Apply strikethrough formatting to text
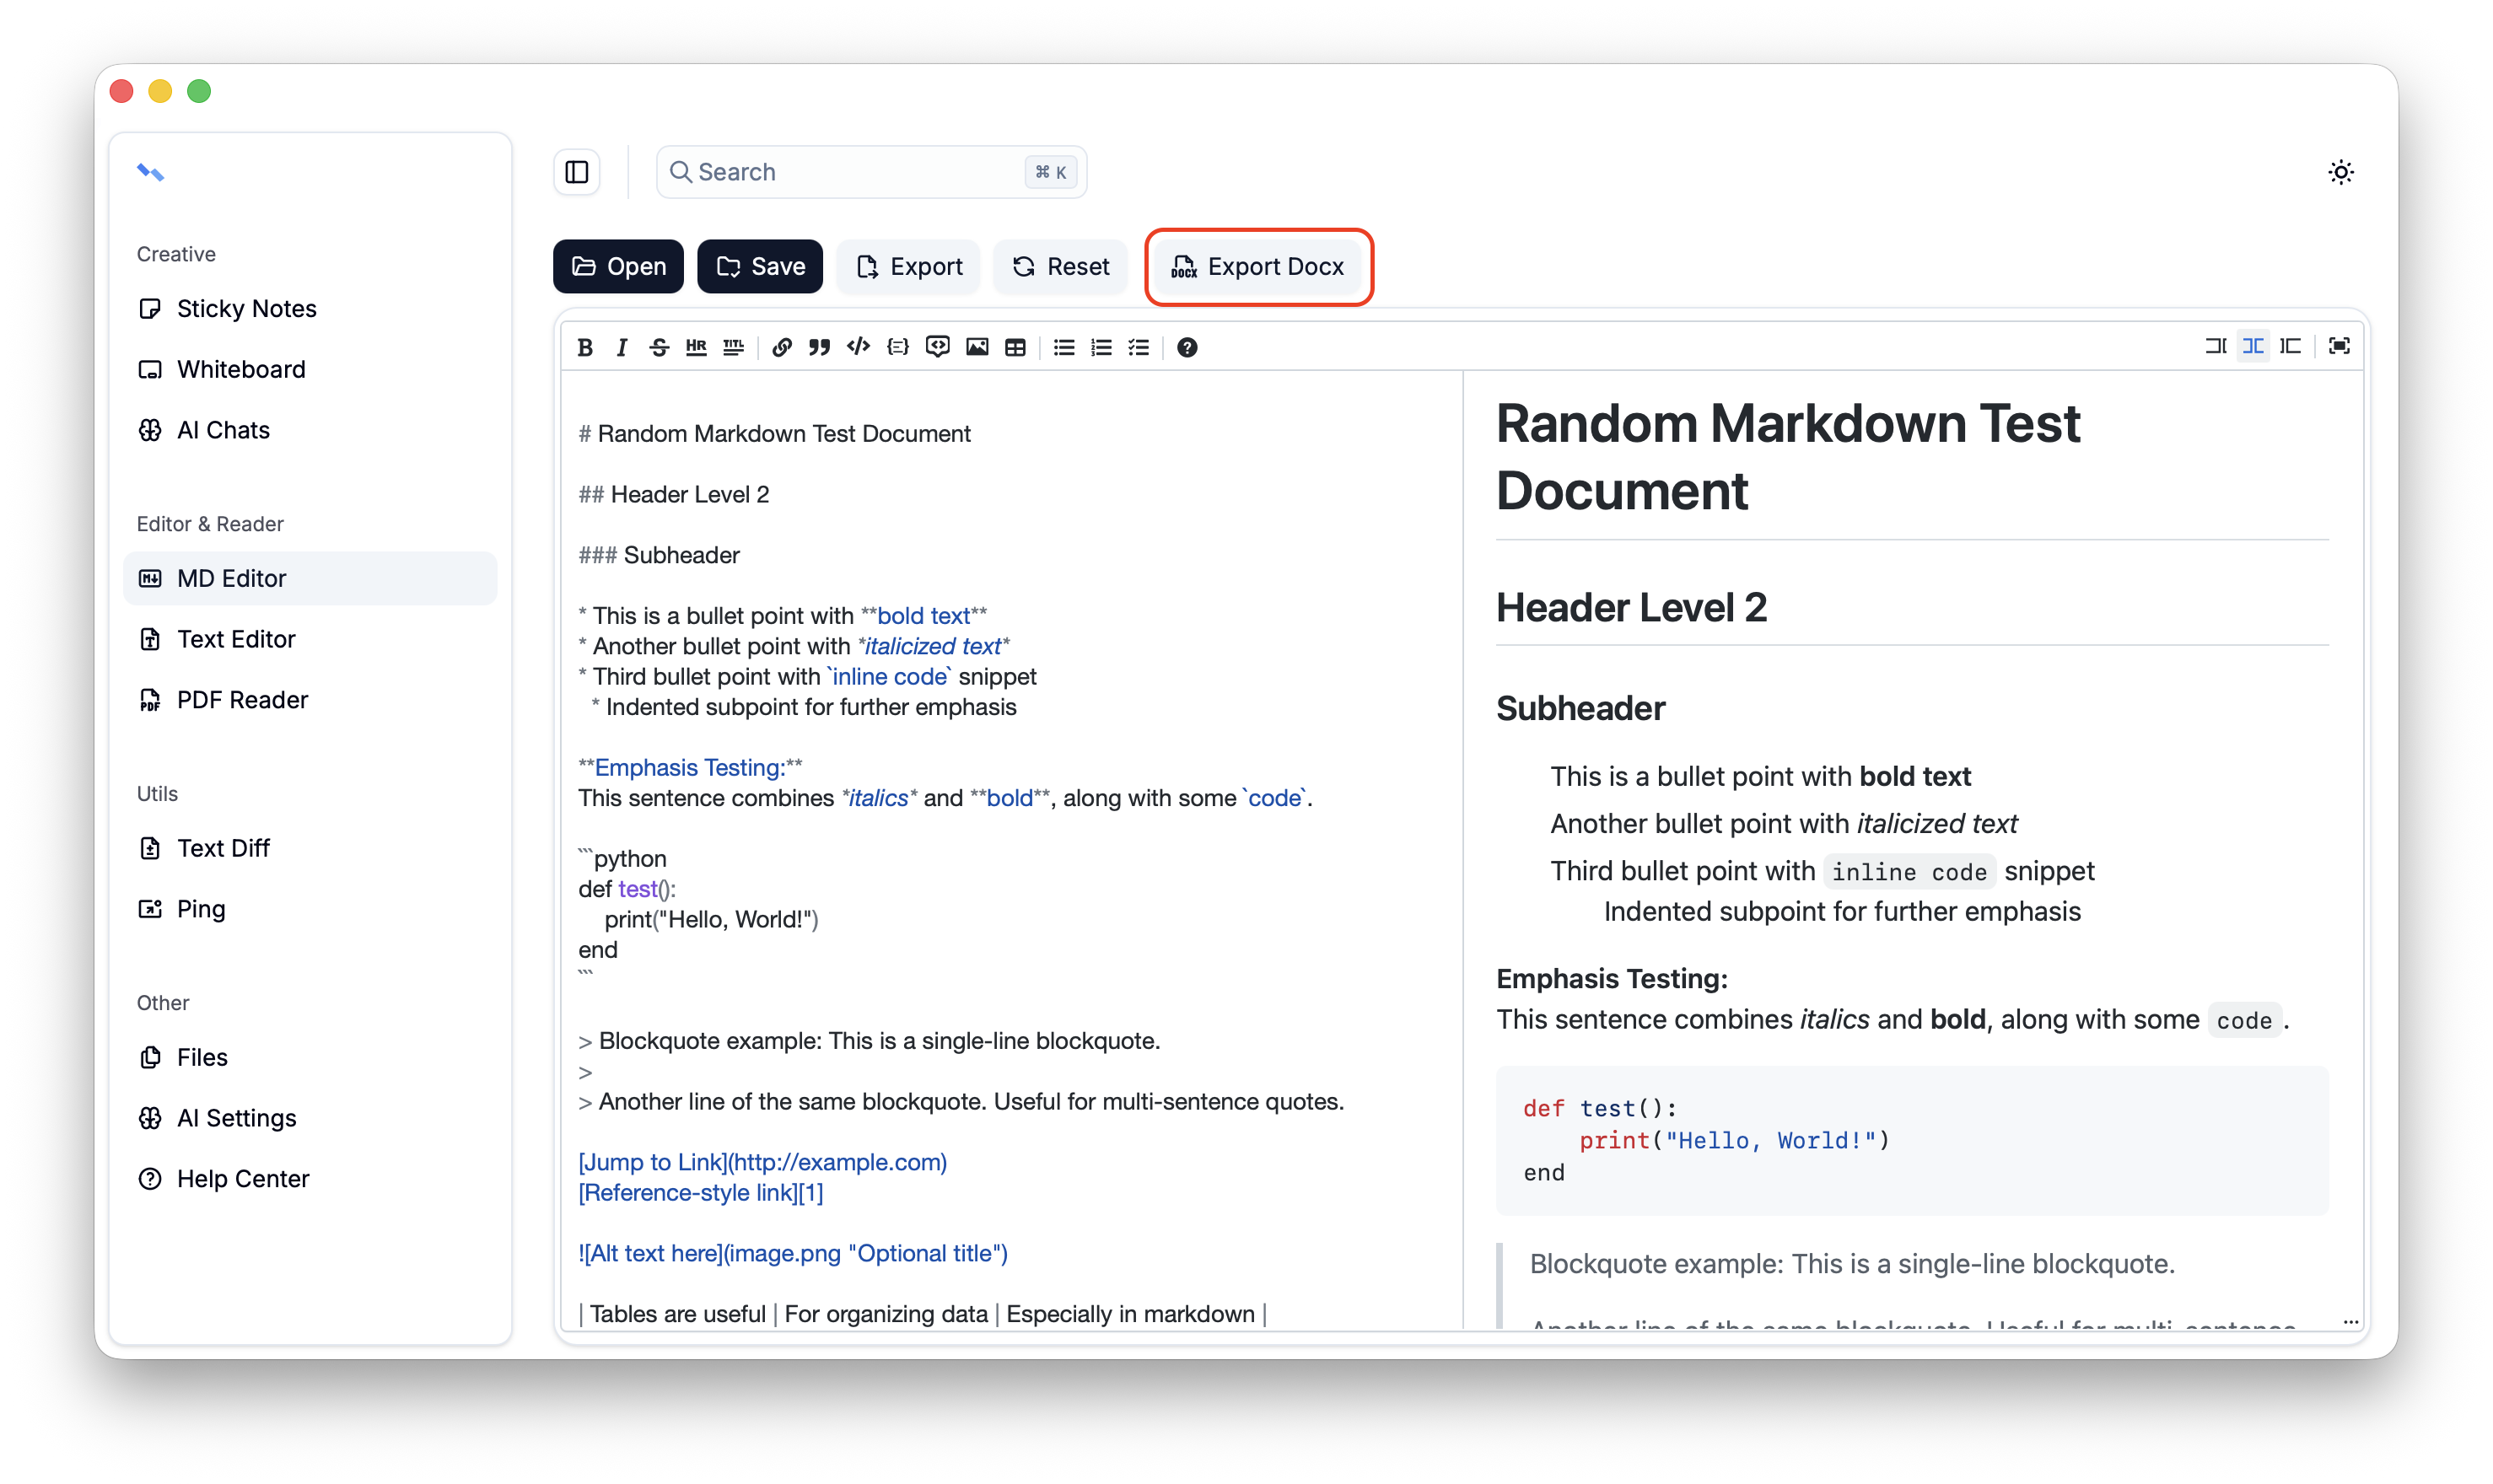This screenshot has height=1484, width=2493. click(659, 347)
